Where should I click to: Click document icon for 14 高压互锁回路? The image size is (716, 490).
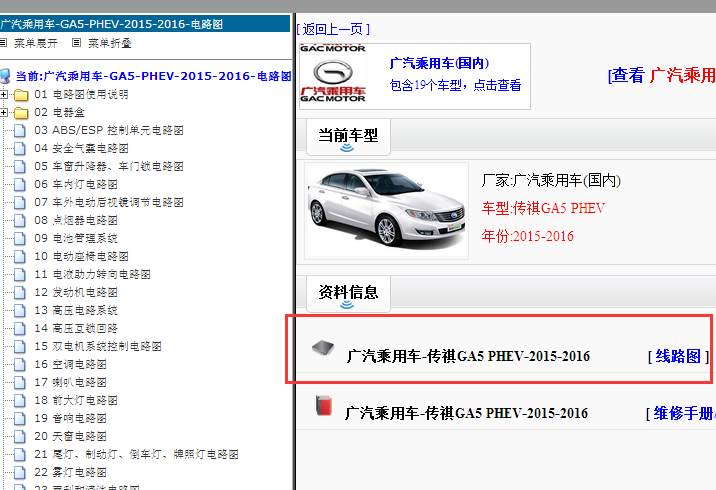pos(20,328)
